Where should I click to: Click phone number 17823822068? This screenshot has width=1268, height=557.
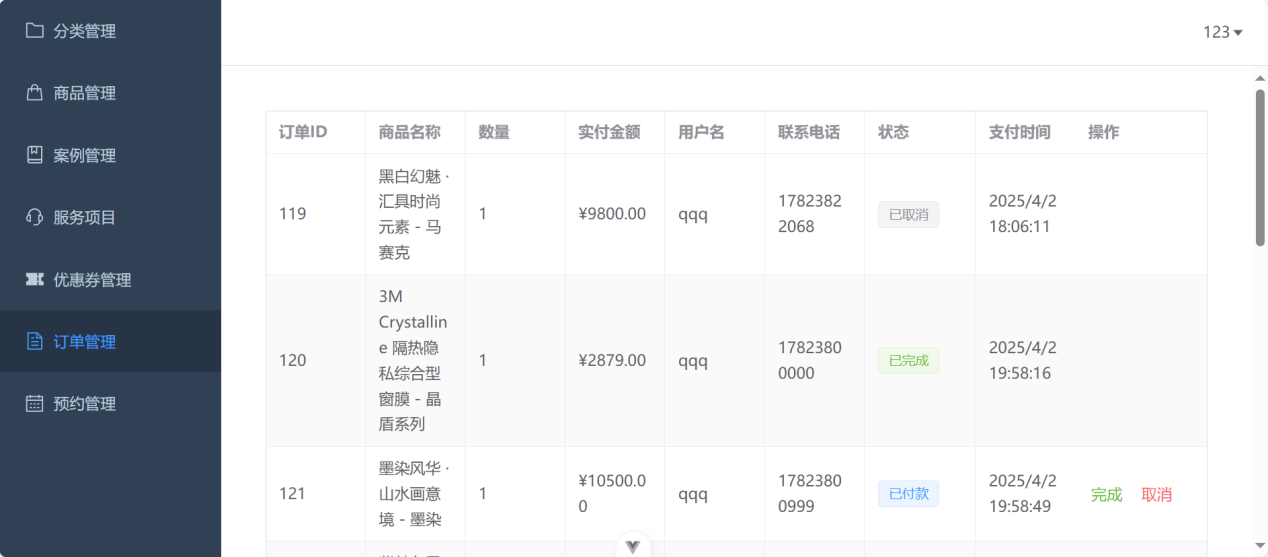(x=810, y=214)
